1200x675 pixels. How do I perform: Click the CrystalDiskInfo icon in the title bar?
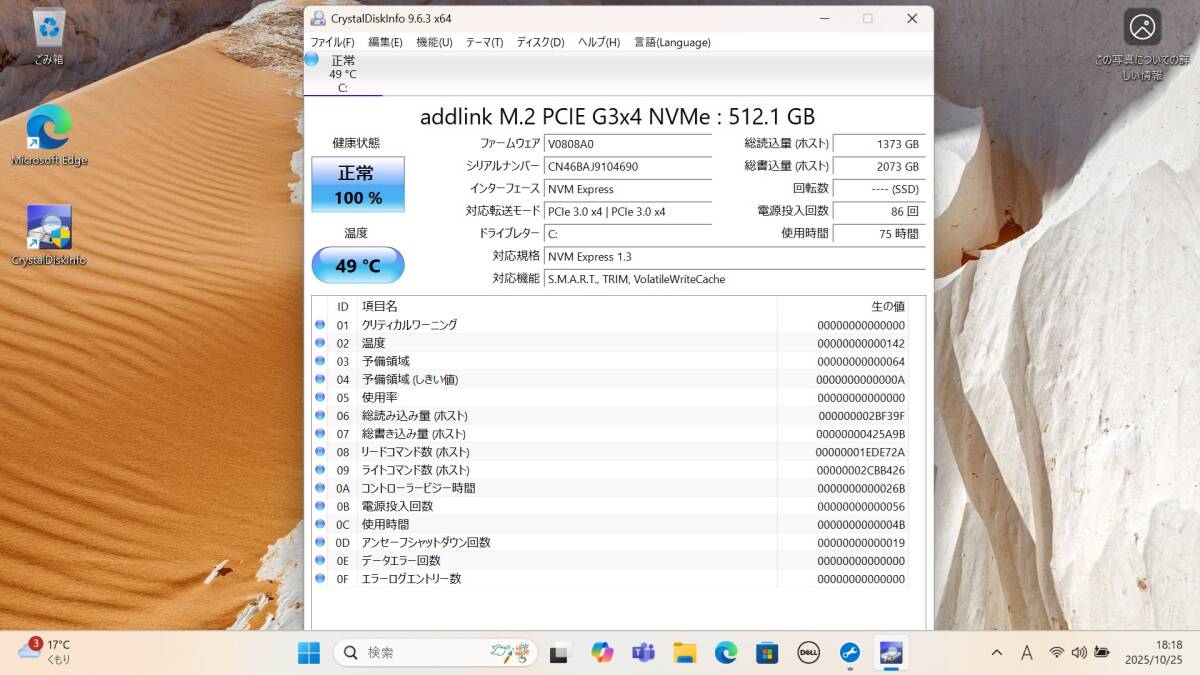pyautogui.click(x=316, y=18)
